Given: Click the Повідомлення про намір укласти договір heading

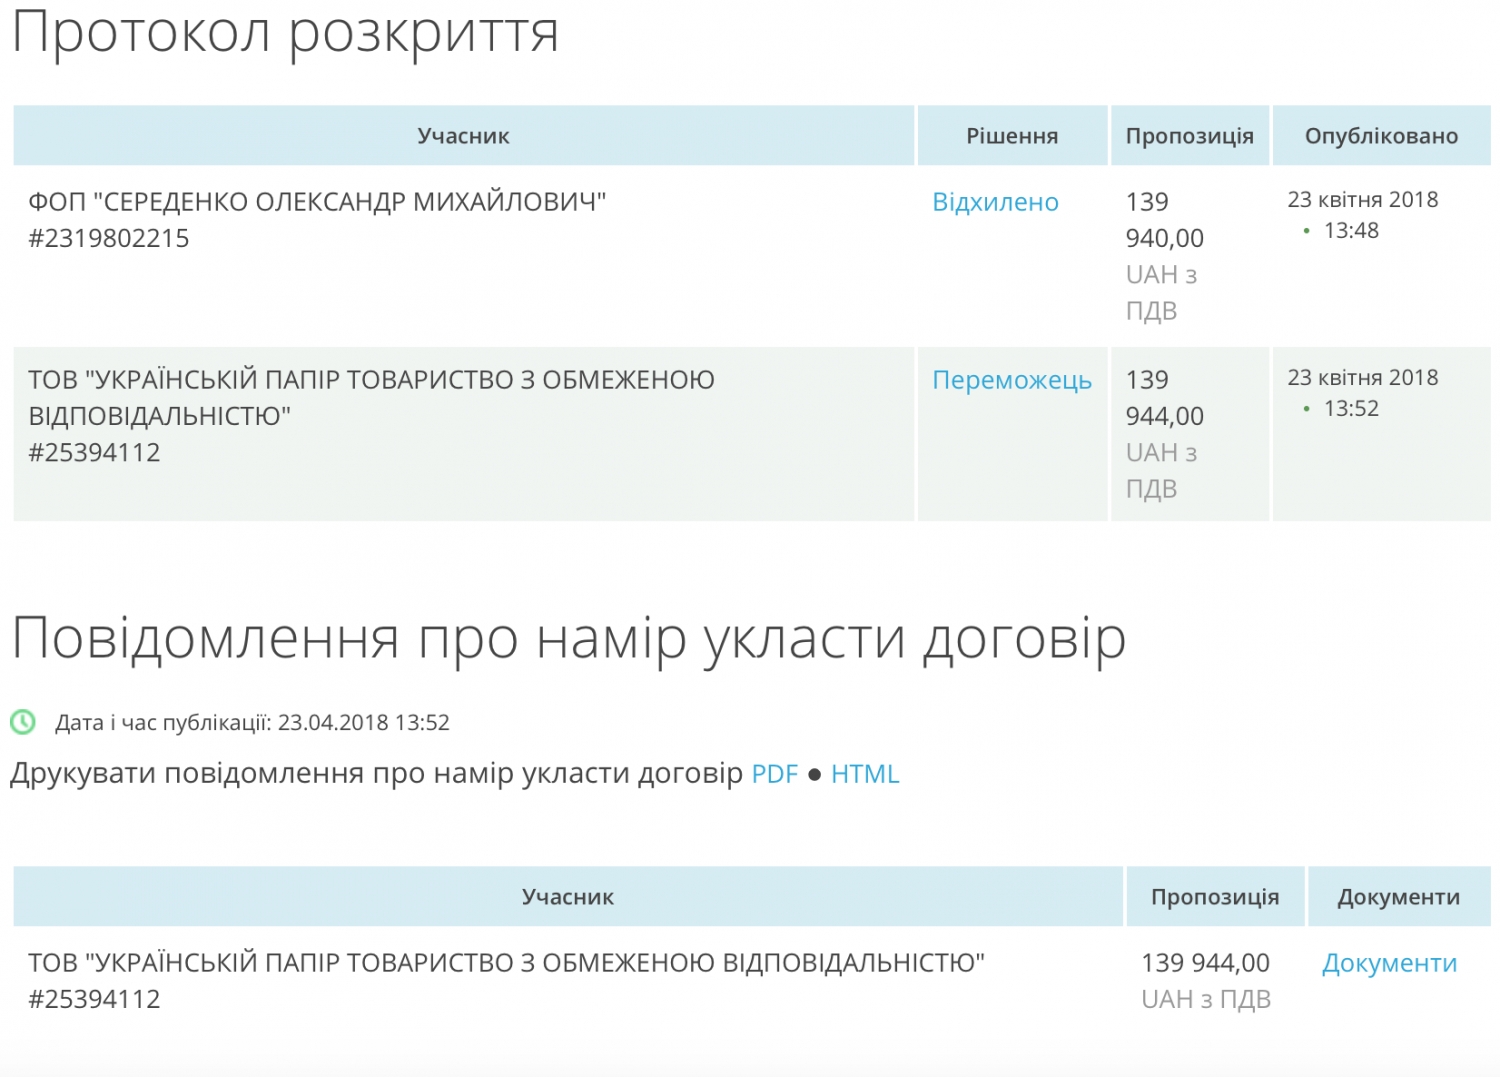Looking at the screenshot, I should pyautogui.click(x=568, y=638).
